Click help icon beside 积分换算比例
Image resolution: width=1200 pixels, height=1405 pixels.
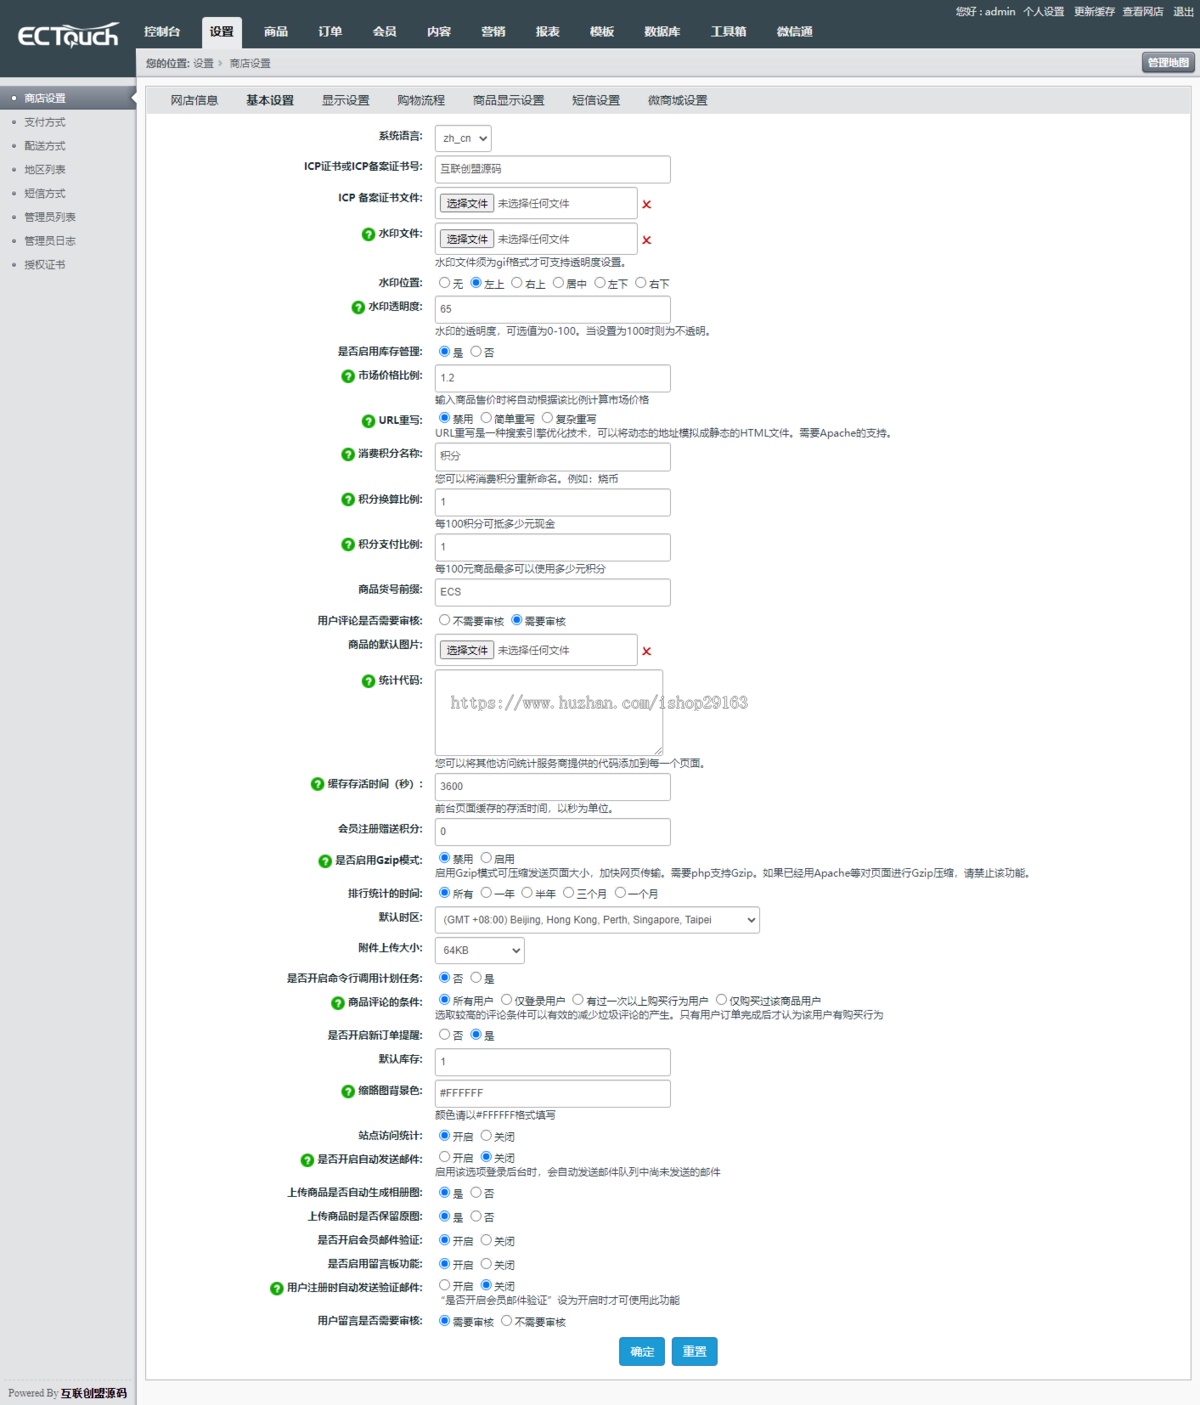[348, 500]
